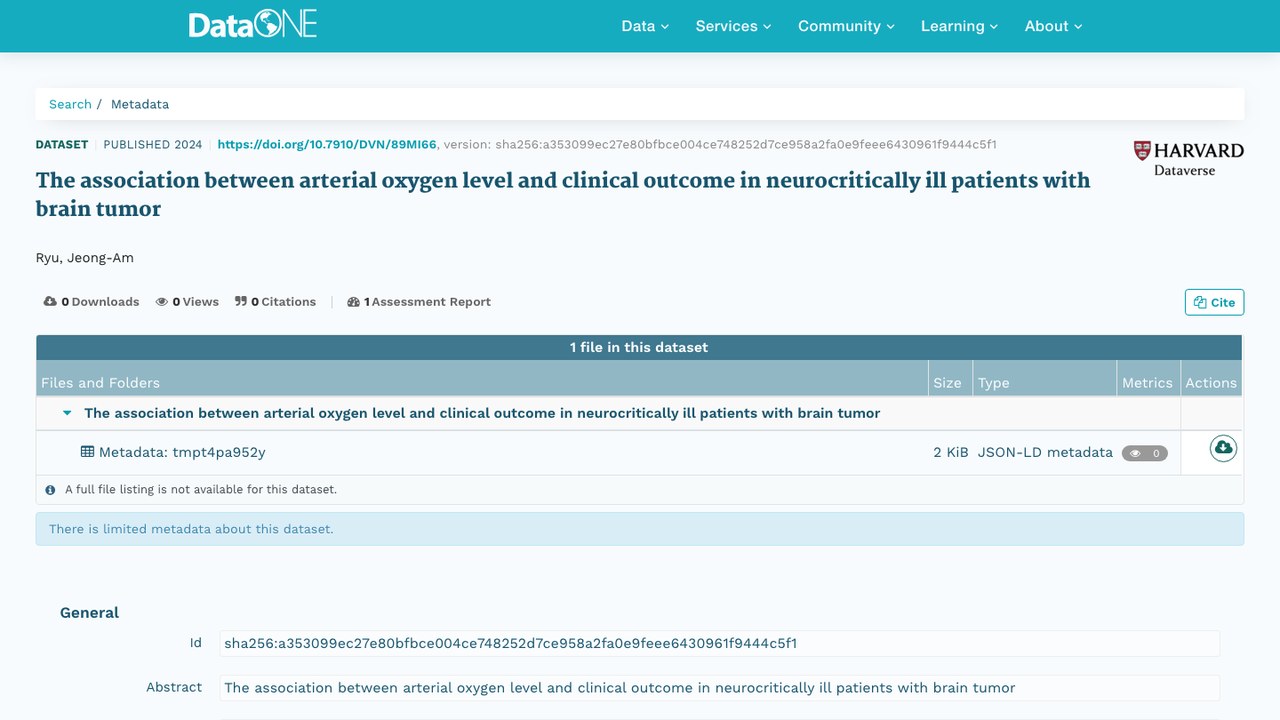Click the table icon next to Metadata: tmpt4pa952y
The image size is (1280, 720).
pos(87,452)
